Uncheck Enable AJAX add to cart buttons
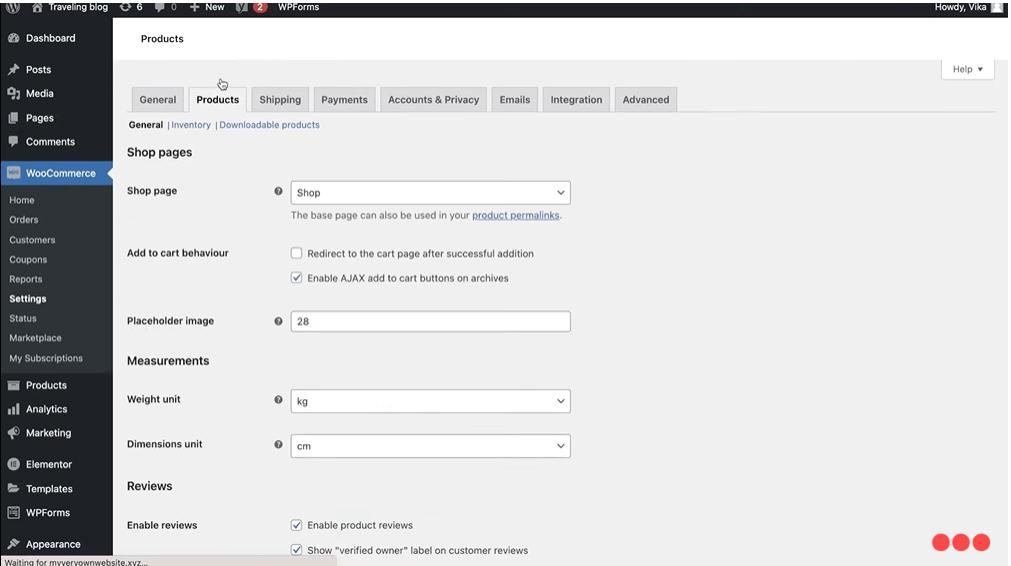The height and width of the screenshot is (566, 1011). click(x=297, y=278)
